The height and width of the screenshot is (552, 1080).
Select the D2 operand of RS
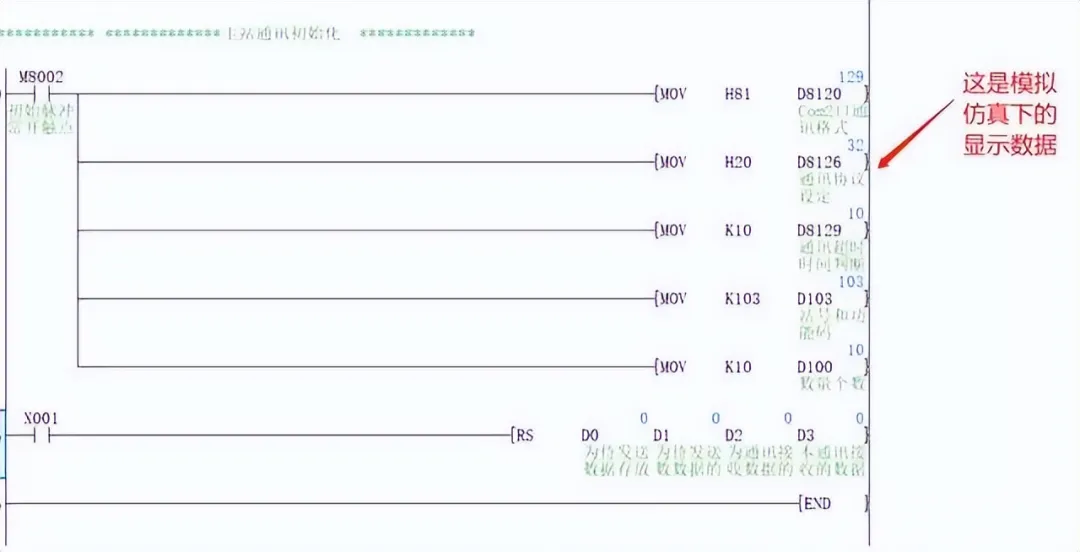click(x=734, y=436)
